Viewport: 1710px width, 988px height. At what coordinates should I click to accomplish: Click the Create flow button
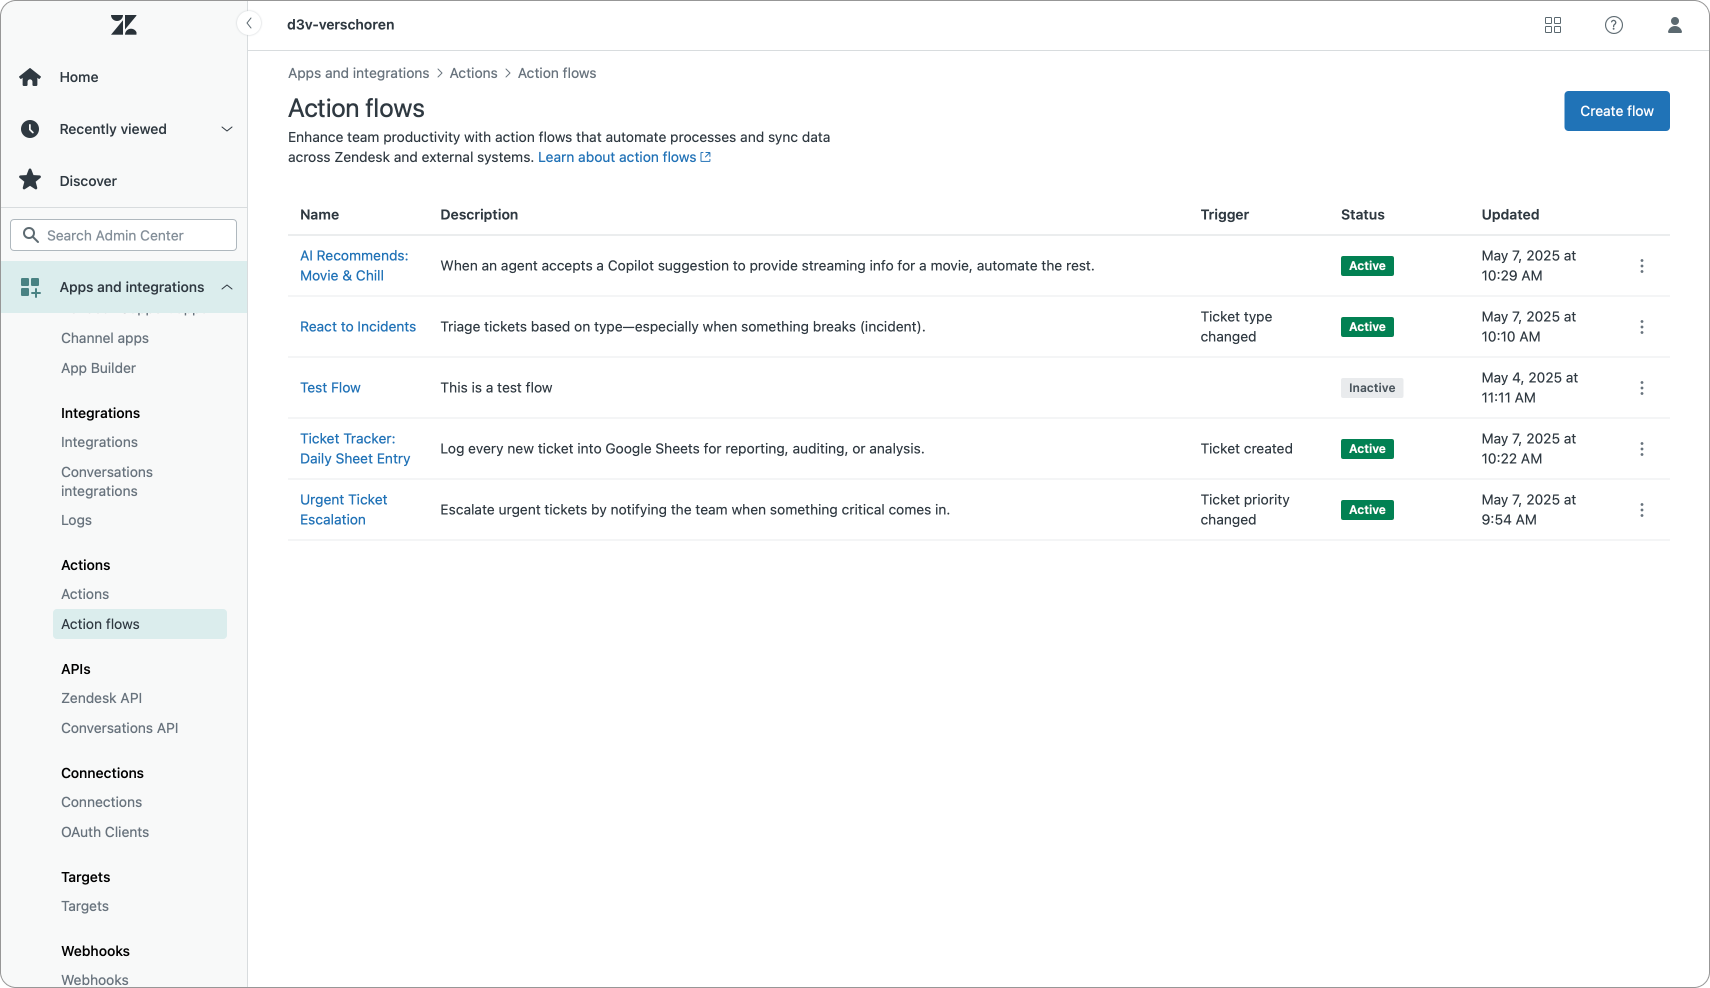[1617, 111]
